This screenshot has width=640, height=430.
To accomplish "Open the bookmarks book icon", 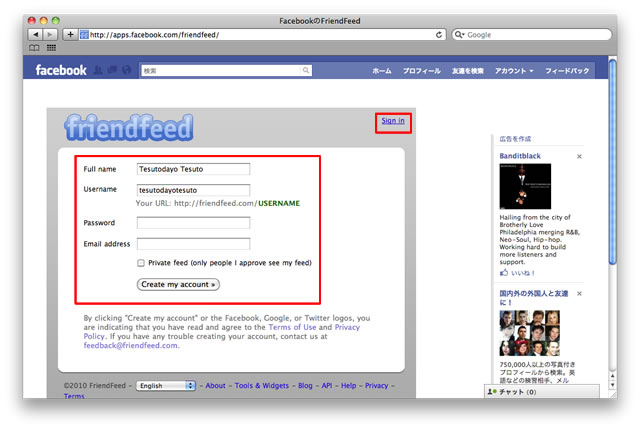I will [x=34, y=48].
